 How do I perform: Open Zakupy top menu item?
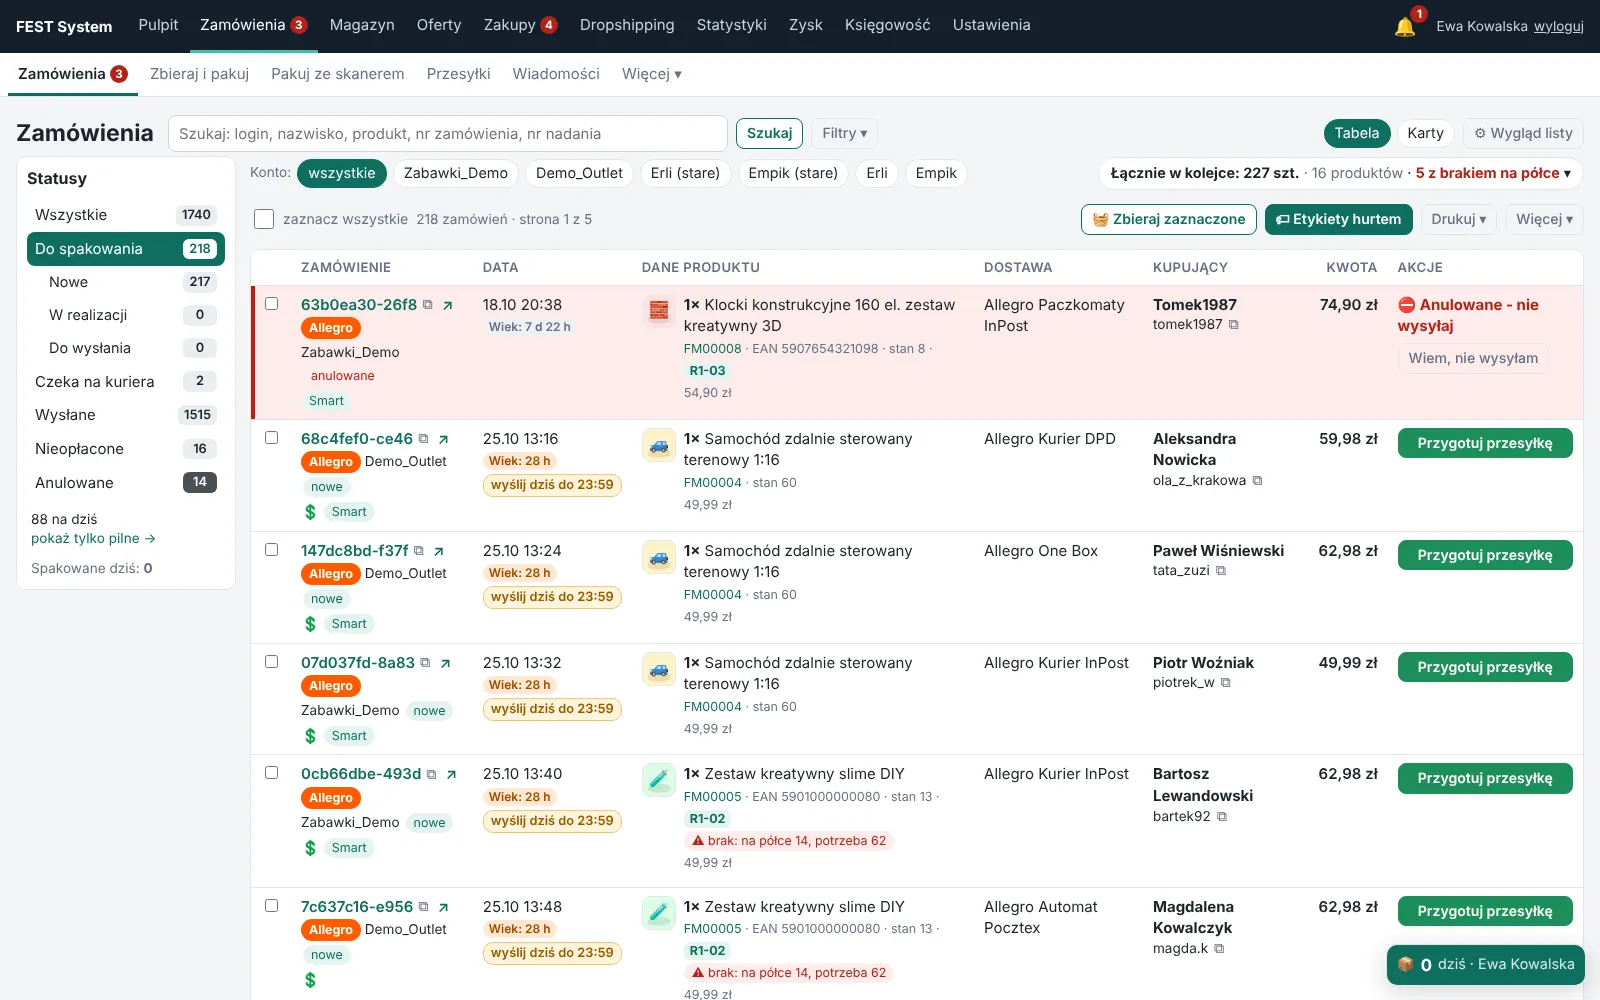520,25
